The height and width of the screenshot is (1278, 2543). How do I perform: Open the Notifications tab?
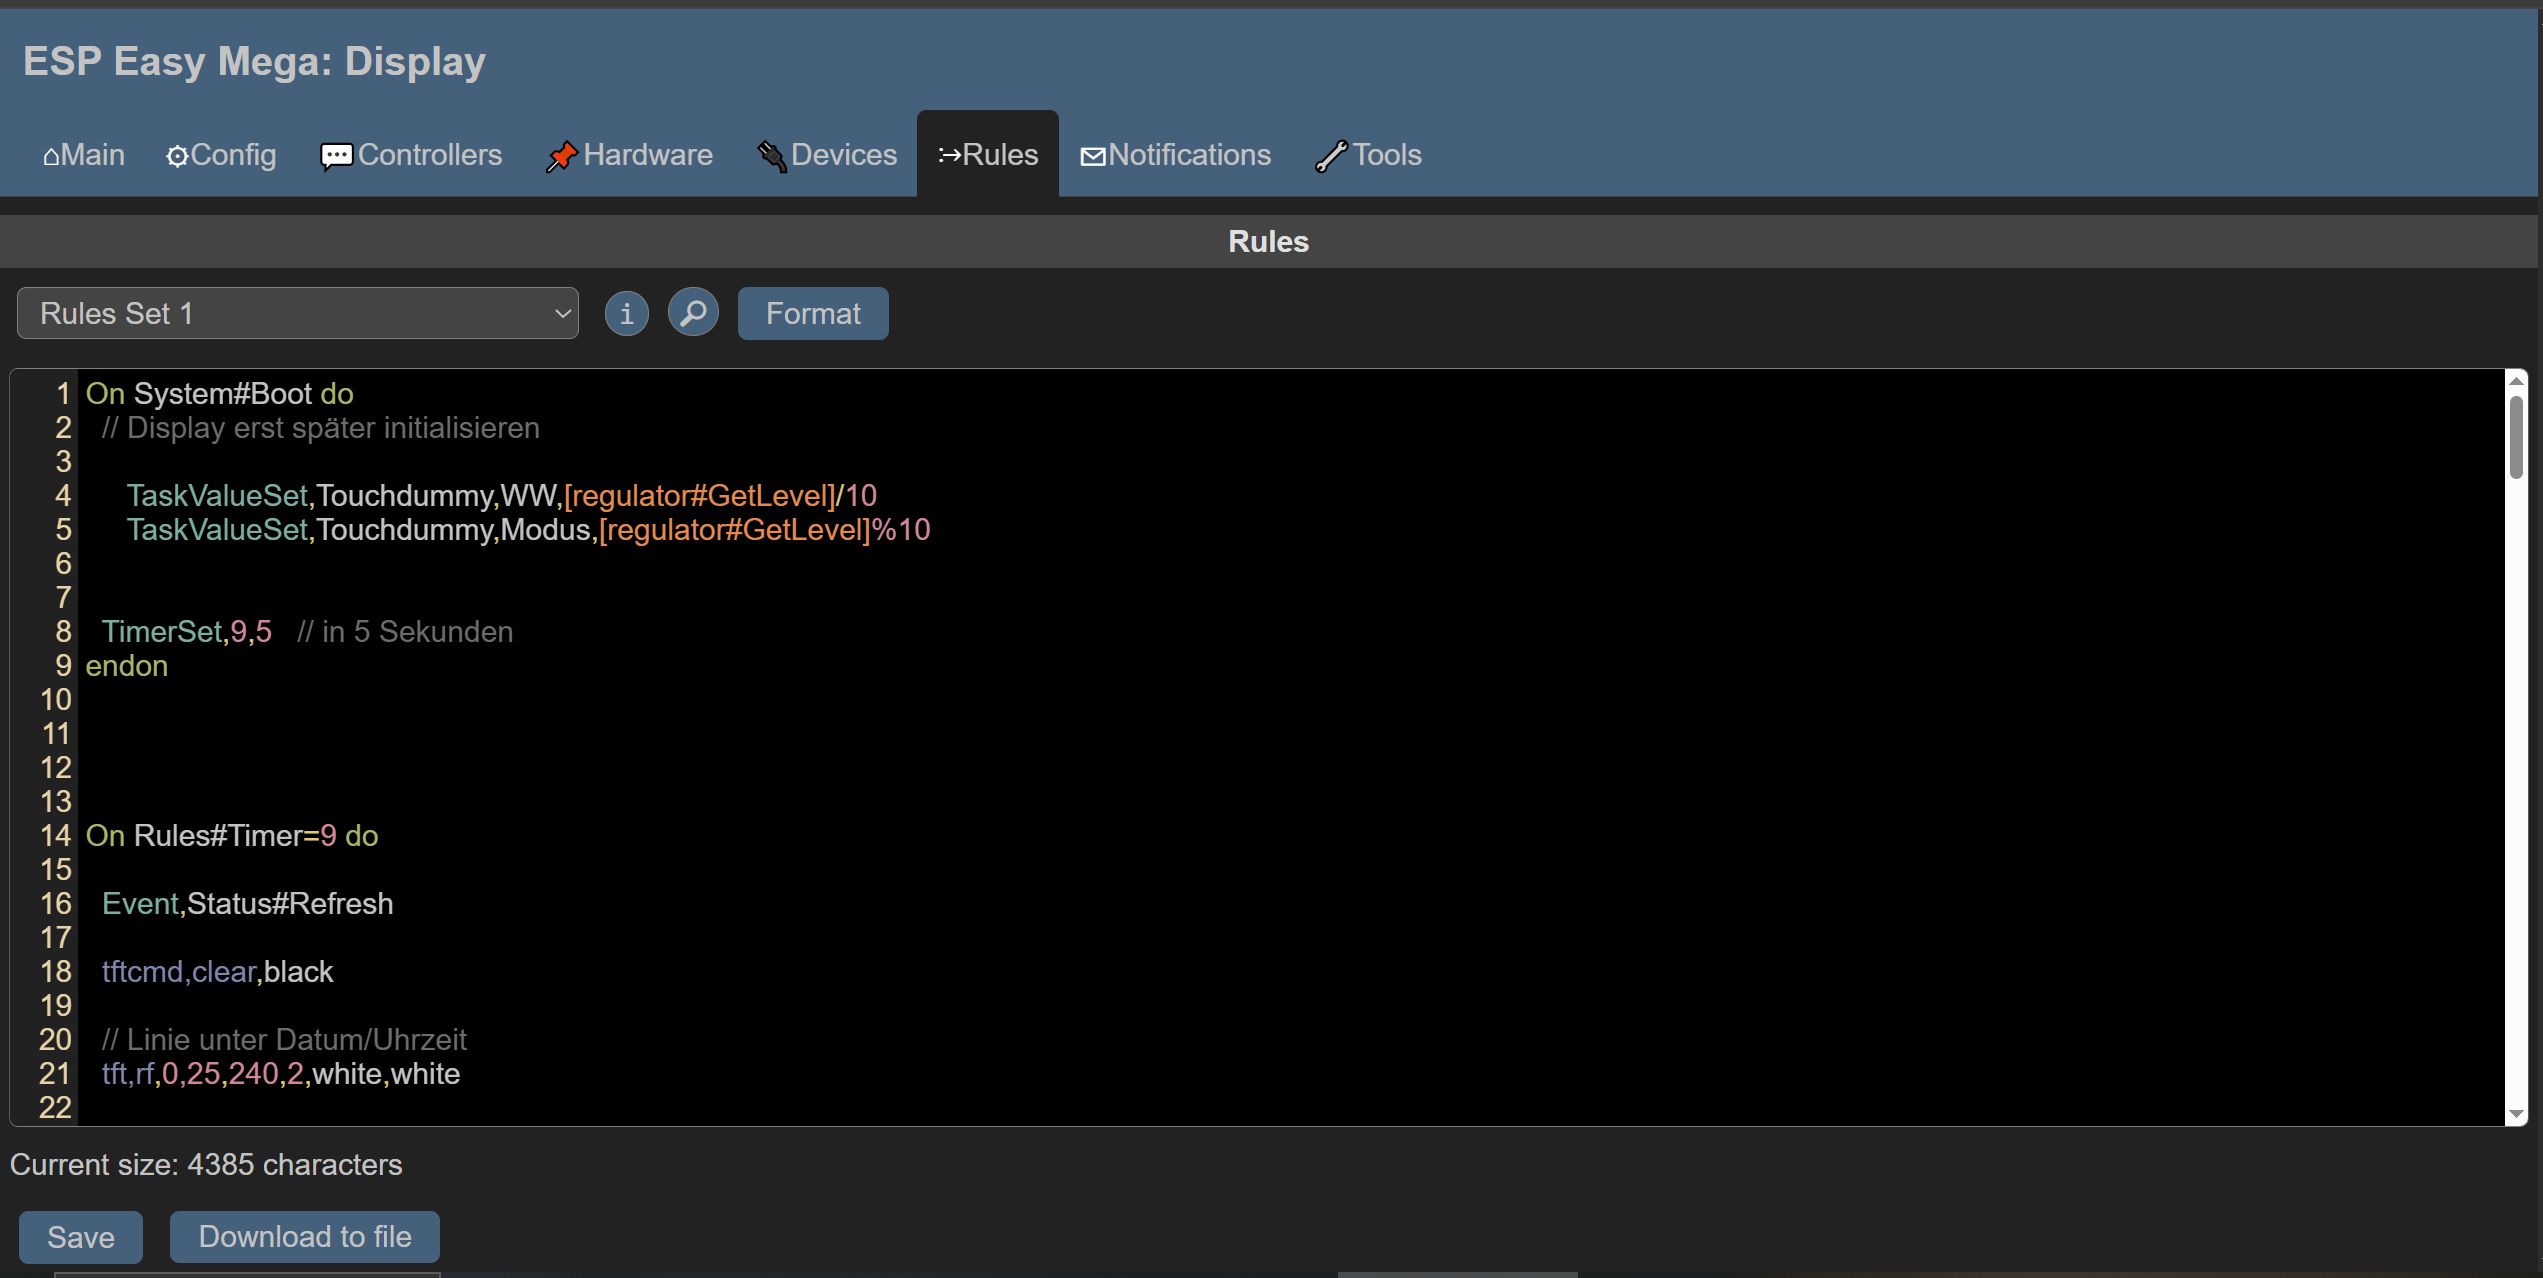tap(1175, 155)
